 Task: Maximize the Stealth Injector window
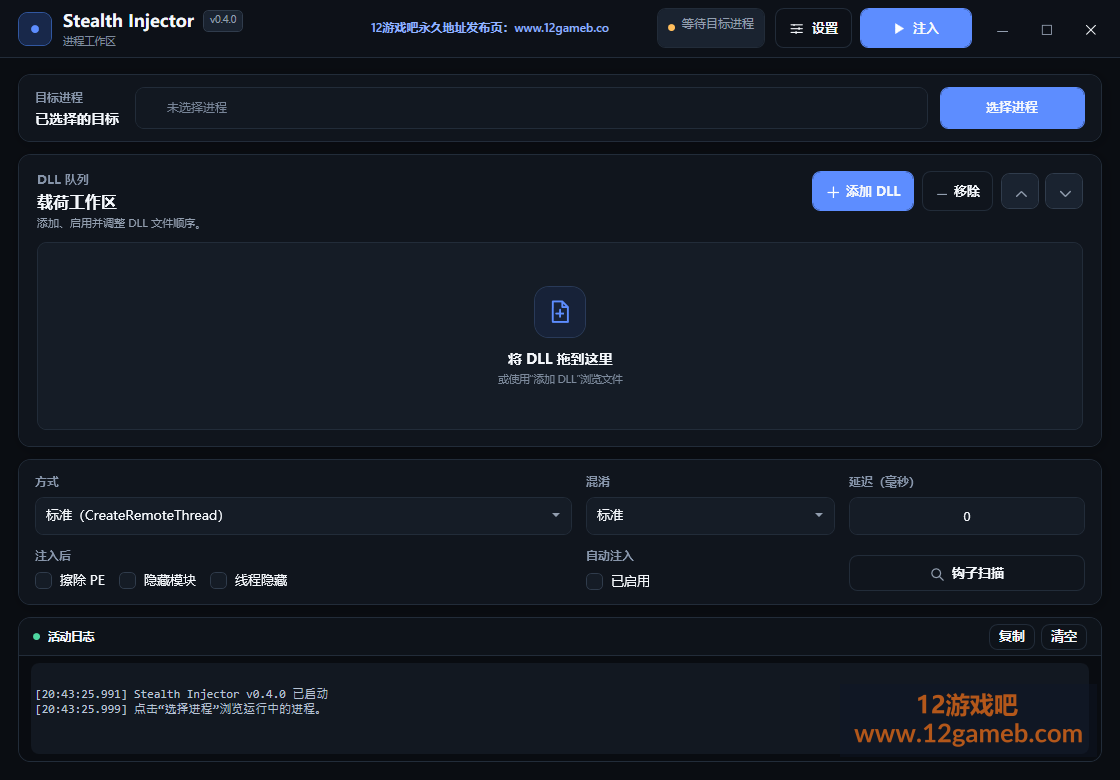click(1046, 29)
